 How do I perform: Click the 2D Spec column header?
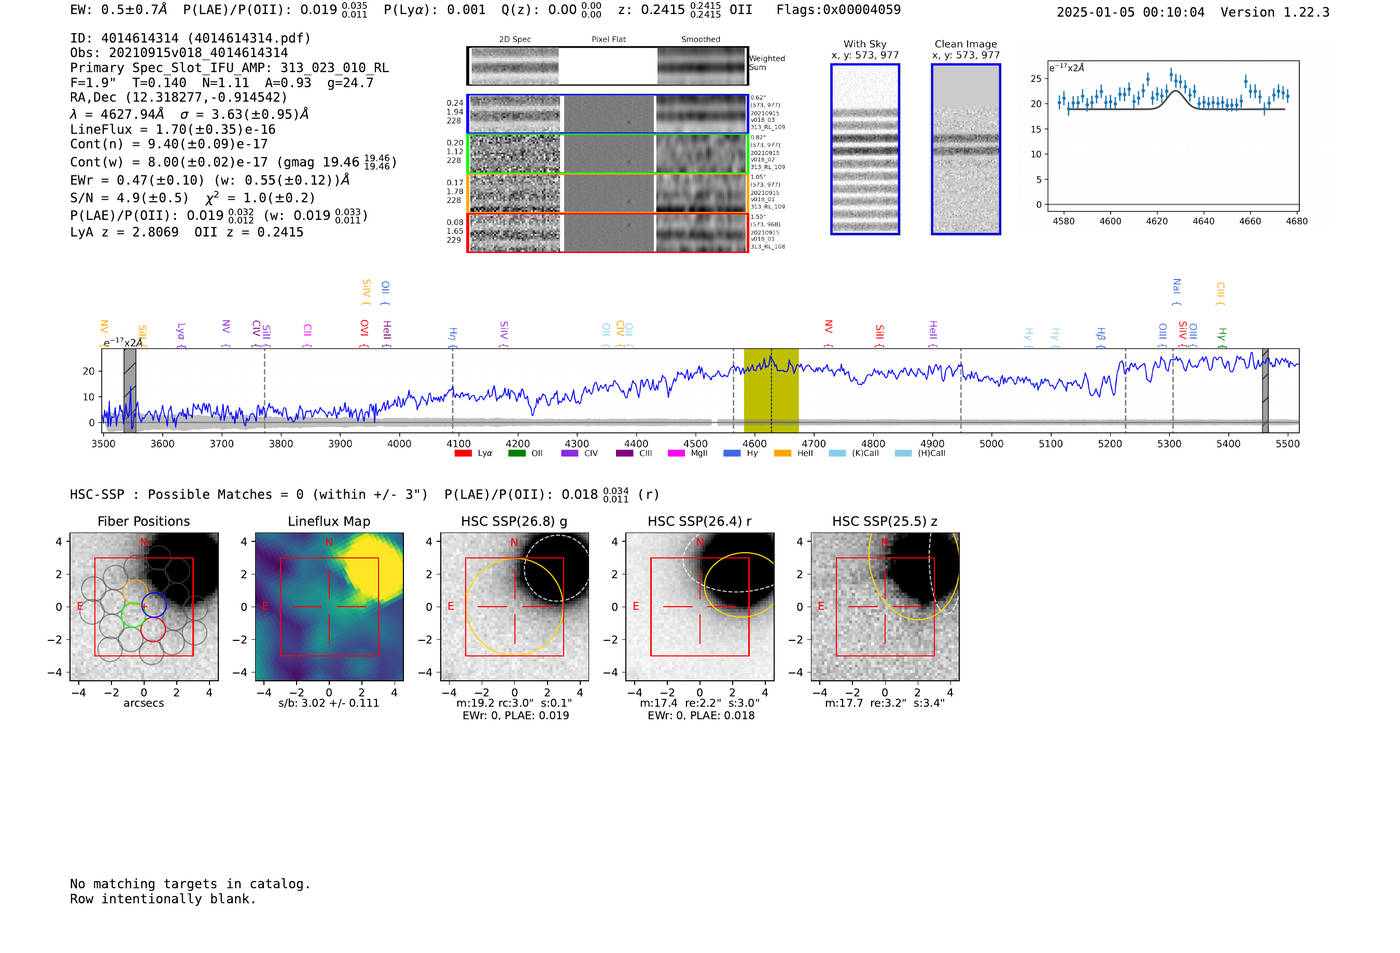coord(515,40)
